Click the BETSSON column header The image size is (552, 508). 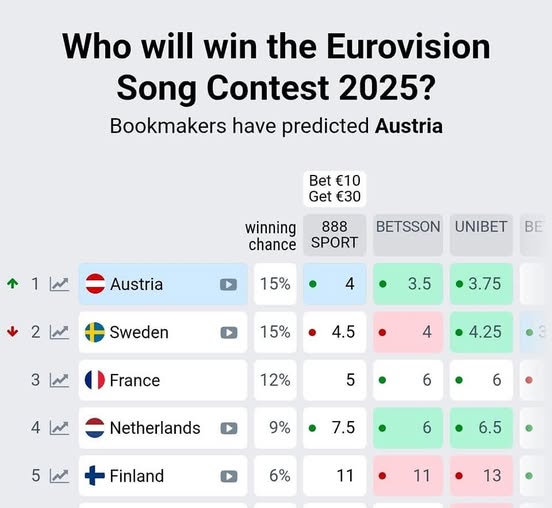point(408,235)
